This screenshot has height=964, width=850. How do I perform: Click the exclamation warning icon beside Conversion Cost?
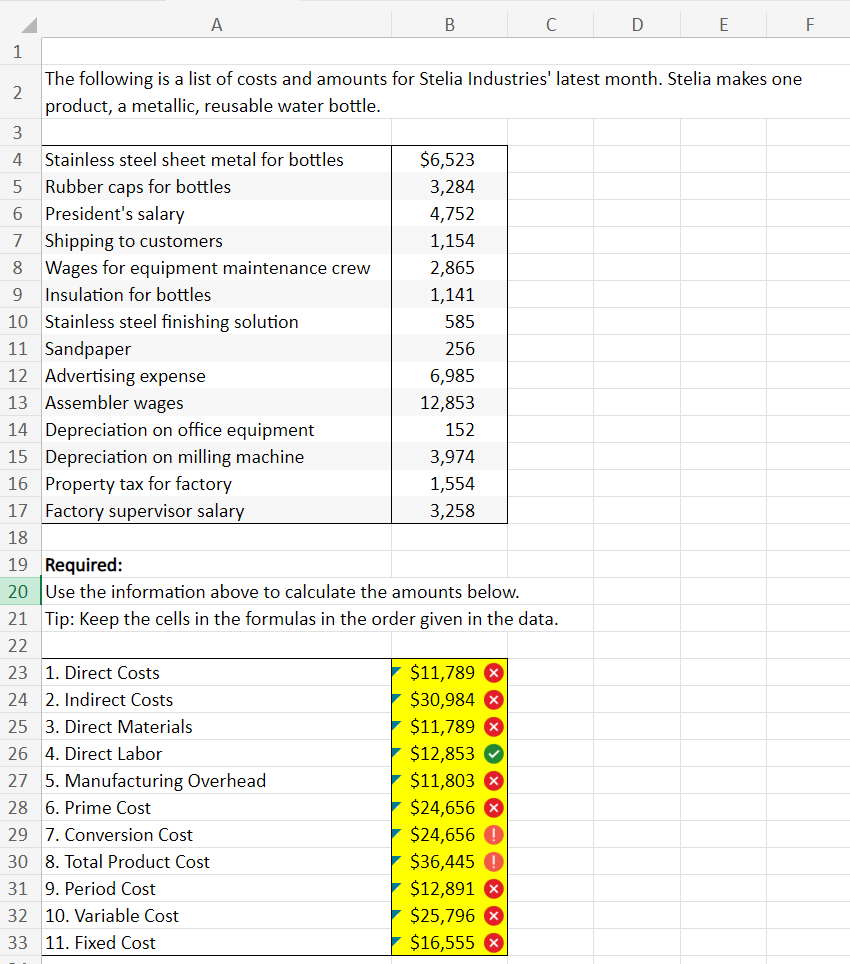point(494,835)
